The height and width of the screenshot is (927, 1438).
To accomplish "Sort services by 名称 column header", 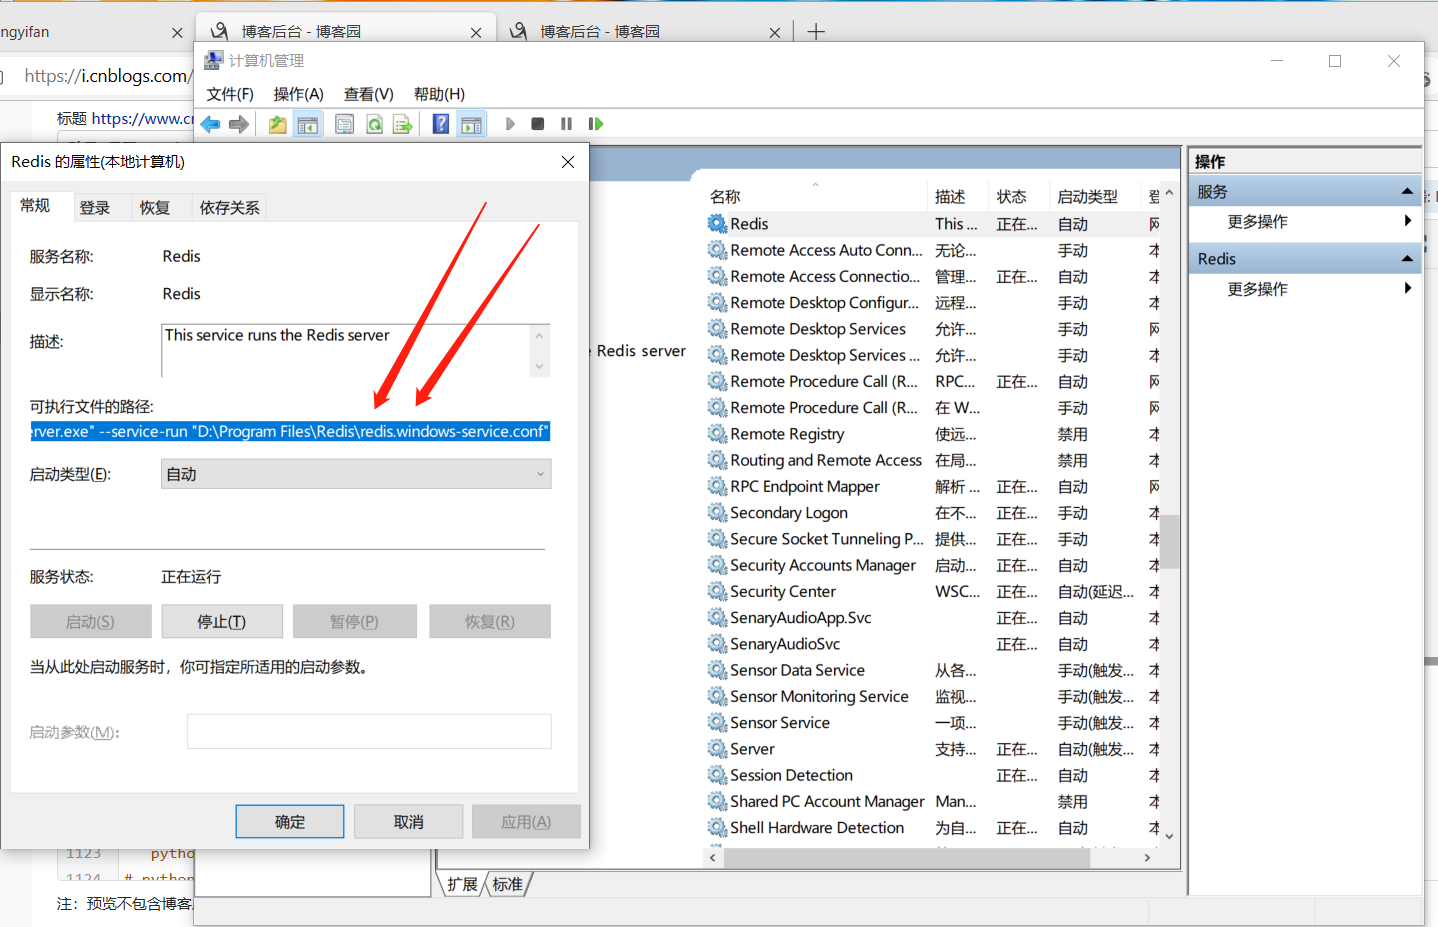I will (x=815, y=196).
